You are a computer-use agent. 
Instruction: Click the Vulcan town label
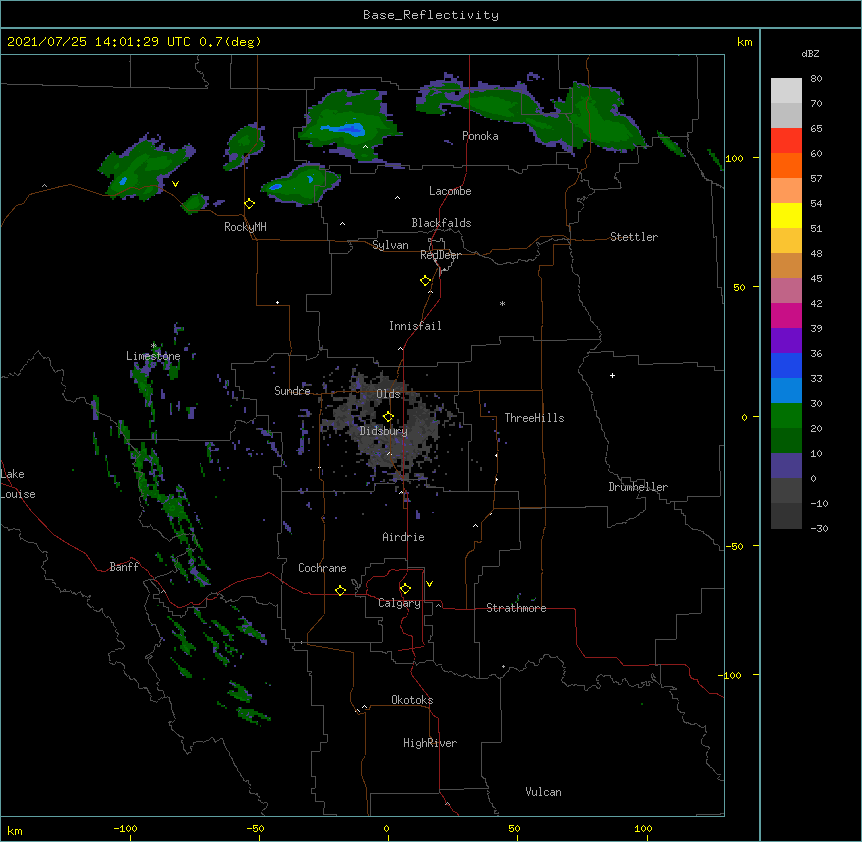click(543, 792)
